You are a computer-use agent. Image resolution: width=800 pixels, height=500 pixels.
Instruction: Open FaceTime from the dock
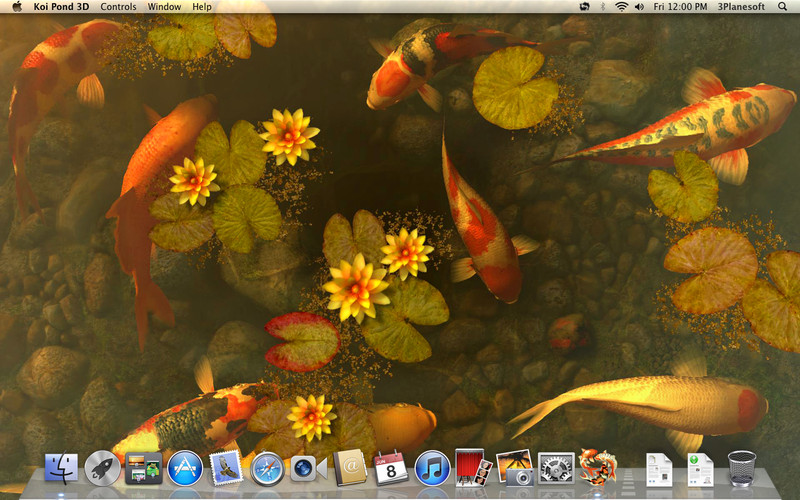pyautogui.click(x=309, y=467)
